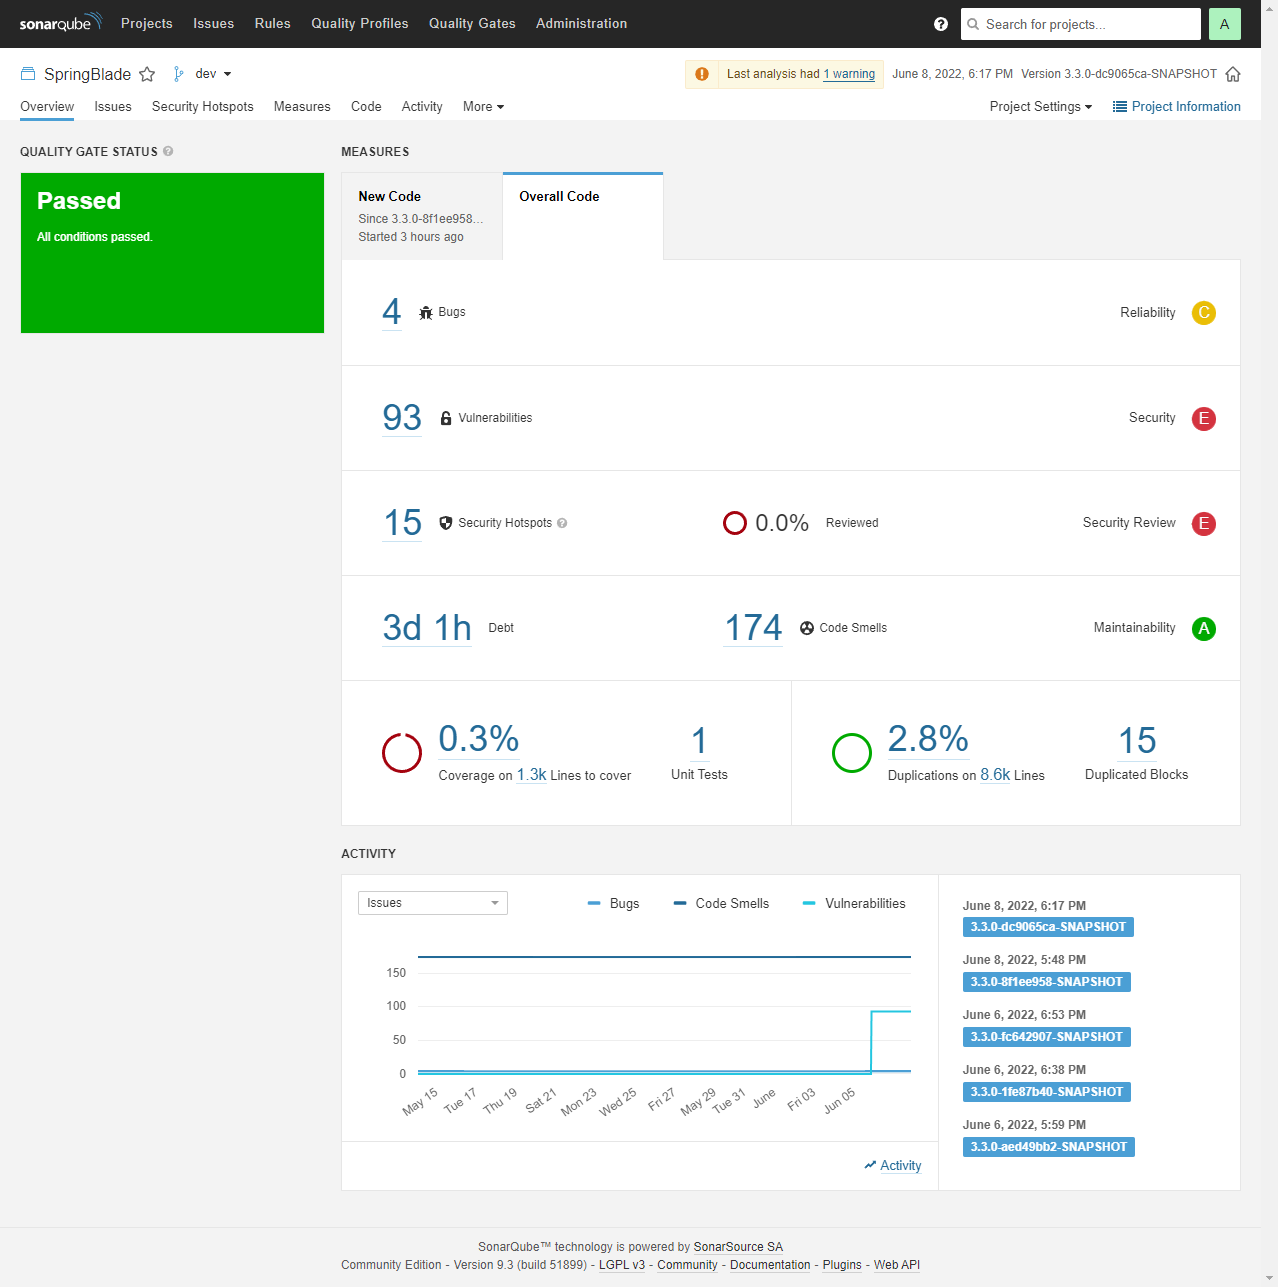Expand the More menu
Image resolution: width=1278 pixels, height=1287 pixels.
point(483,107)
